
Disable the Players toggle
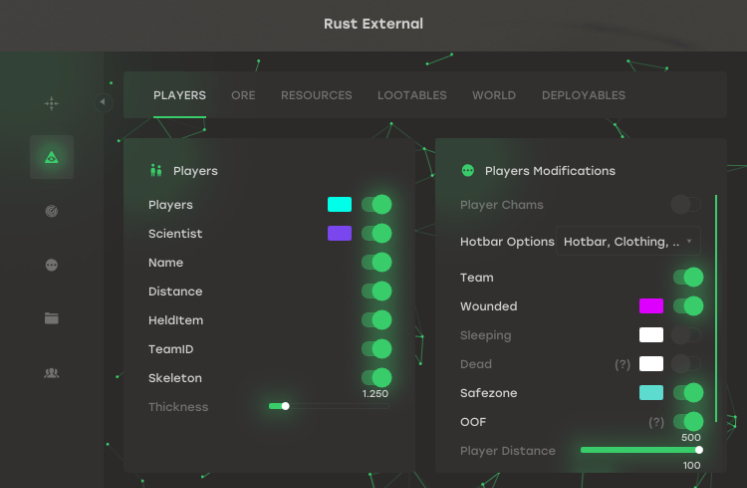click(376, 205)
